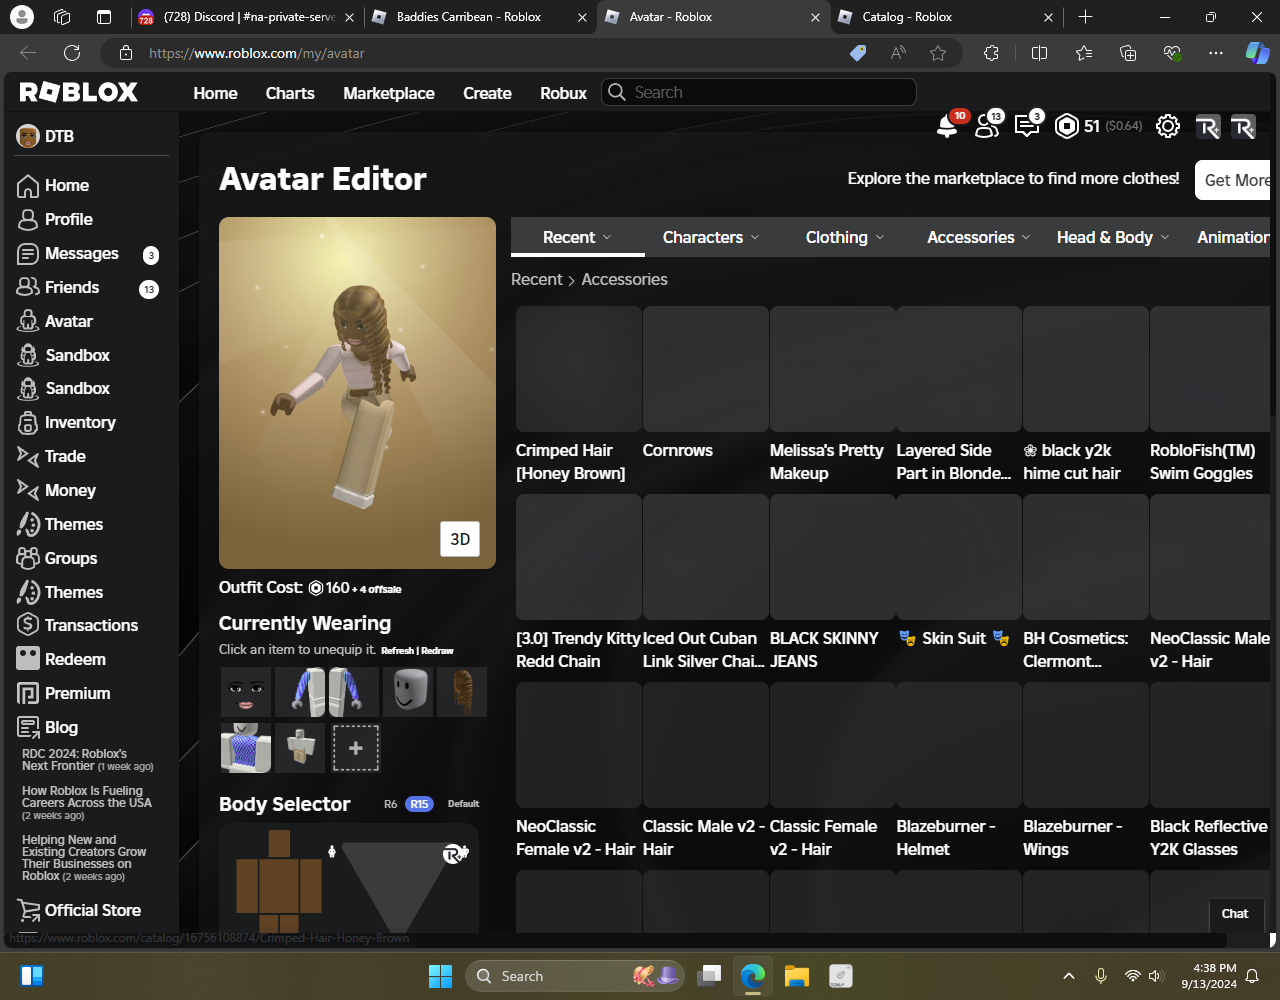Image resolution: width=1280 pixels, height=1000 pixels.
Task: Unequip the brown hair in Currently Wearing
Action: tap(462, 692)
